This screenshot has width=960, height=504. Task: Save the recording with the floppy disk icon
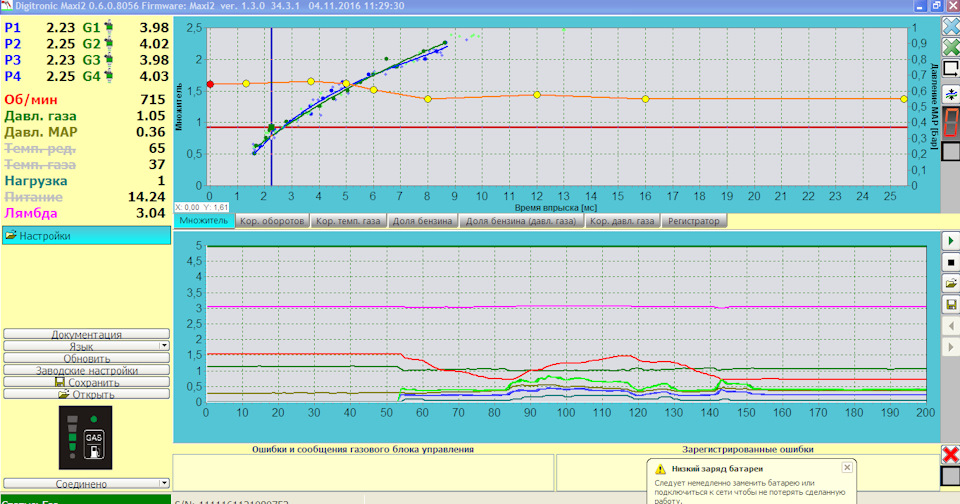click(951, 304)
